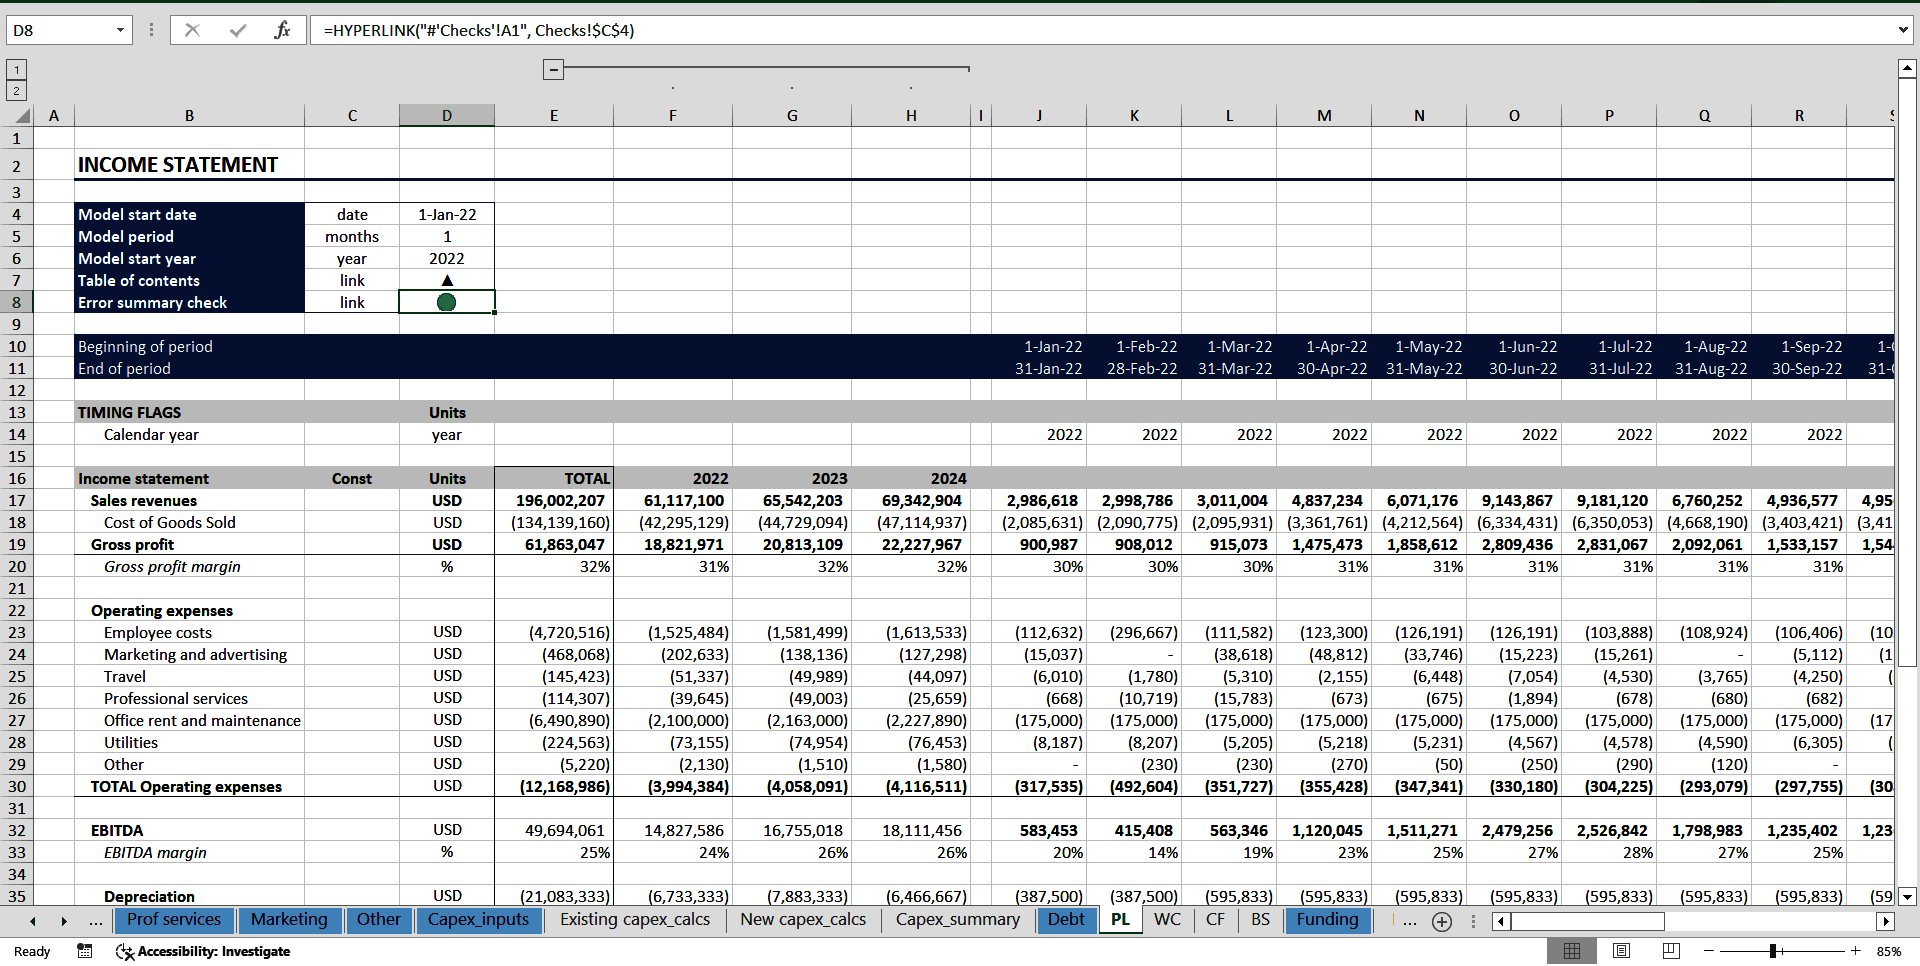Click the table of contents triangle link
The height and width of the screenshot is (966, 1920).
(447, 280)
